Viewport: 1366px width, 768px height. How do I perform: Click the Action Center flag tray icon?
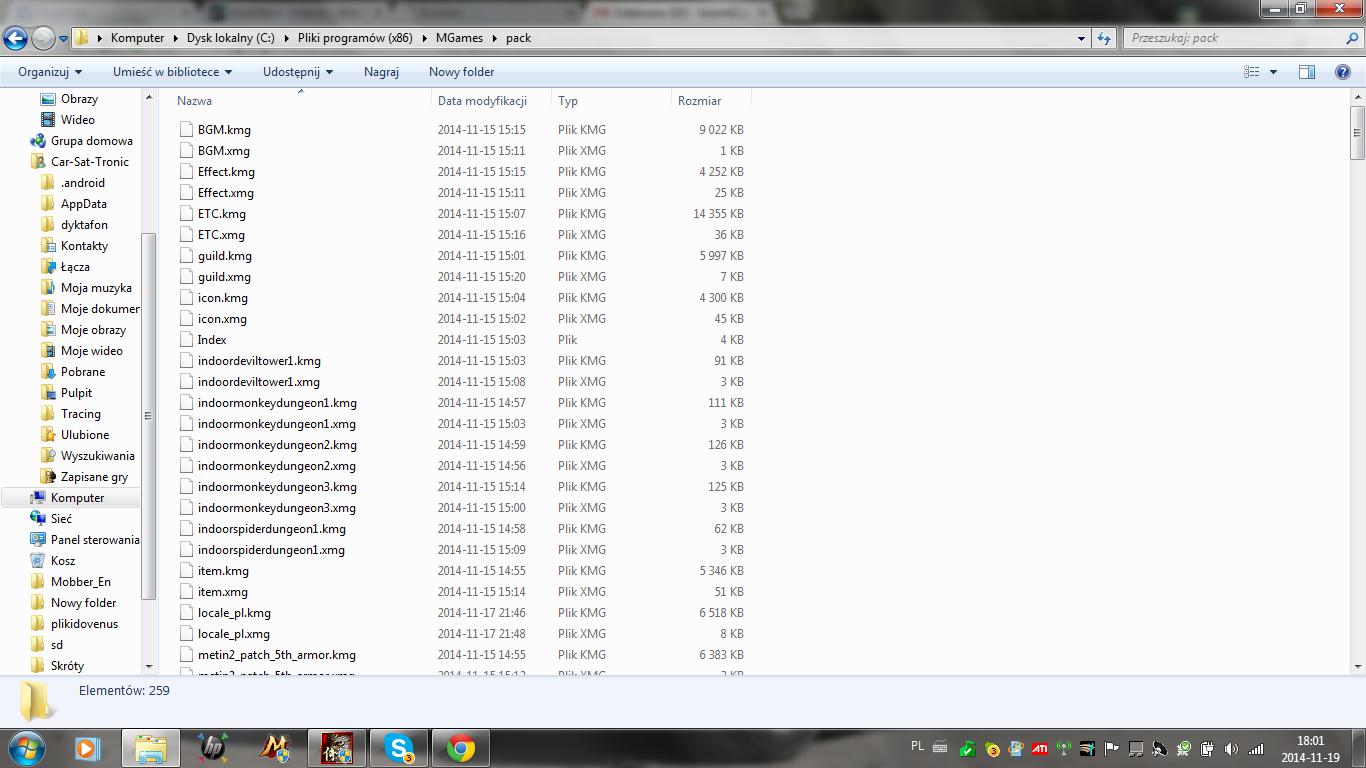tap(1111, 748)
